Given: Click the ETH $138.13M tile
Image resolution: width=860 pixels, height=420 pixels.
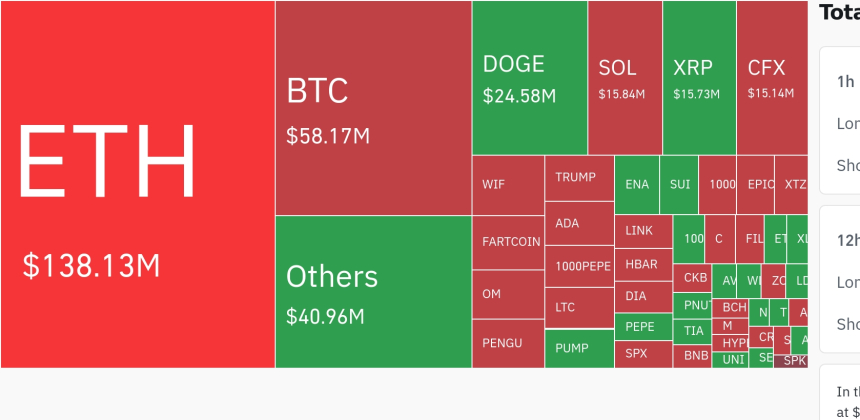Looking at the screenshot, I should (138, 184).
